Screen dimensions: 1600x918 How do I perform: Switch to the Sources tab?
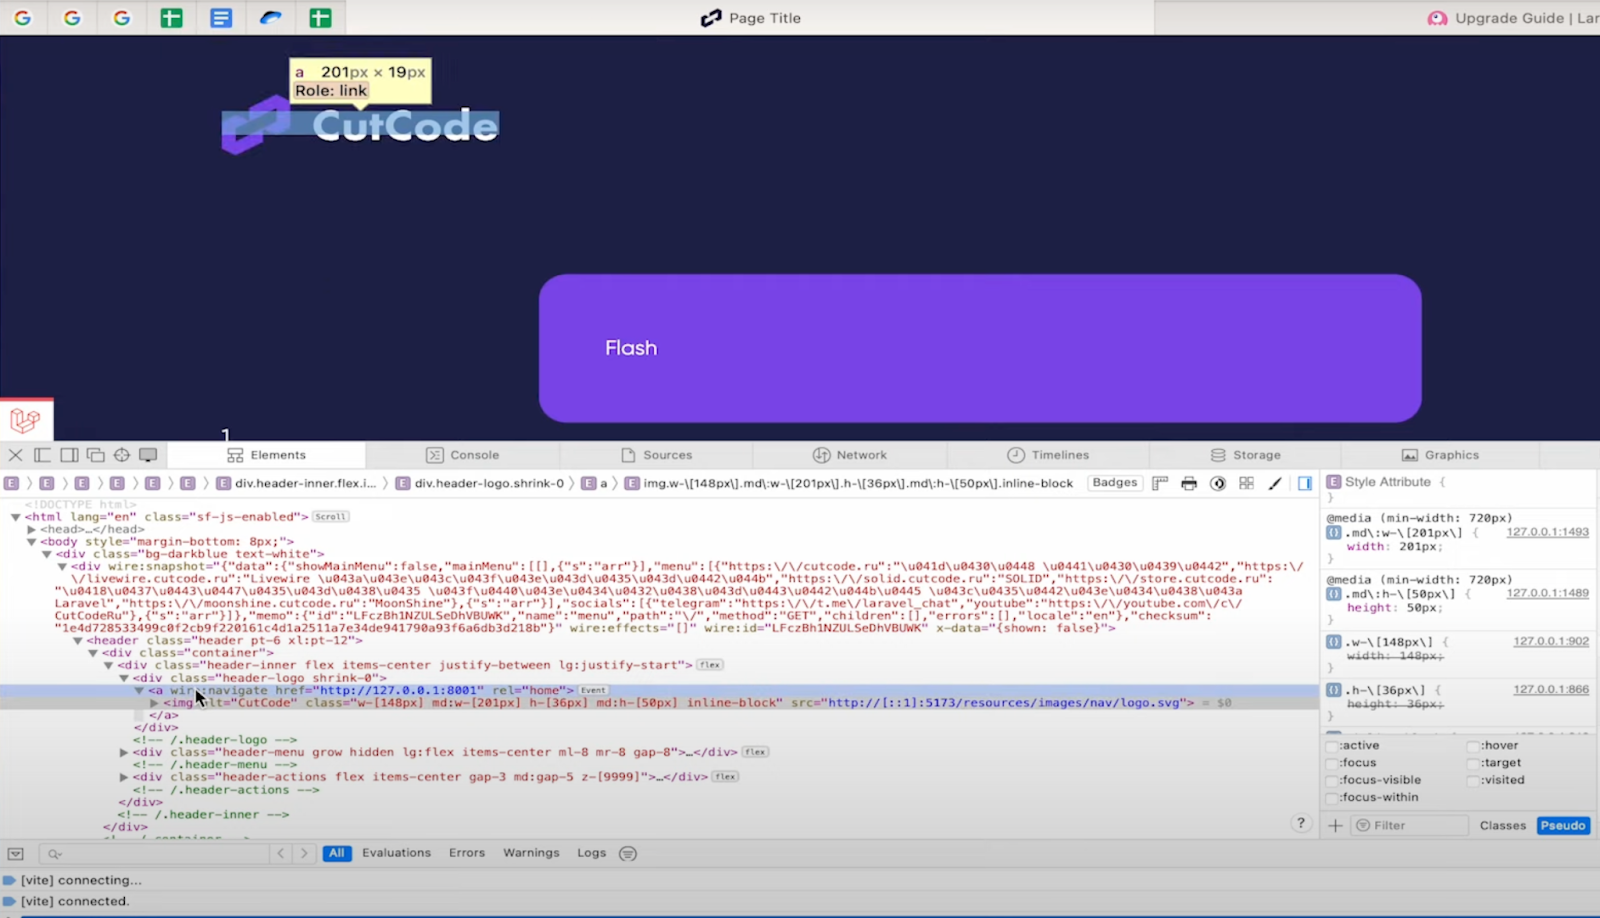[x=657, y=455]
